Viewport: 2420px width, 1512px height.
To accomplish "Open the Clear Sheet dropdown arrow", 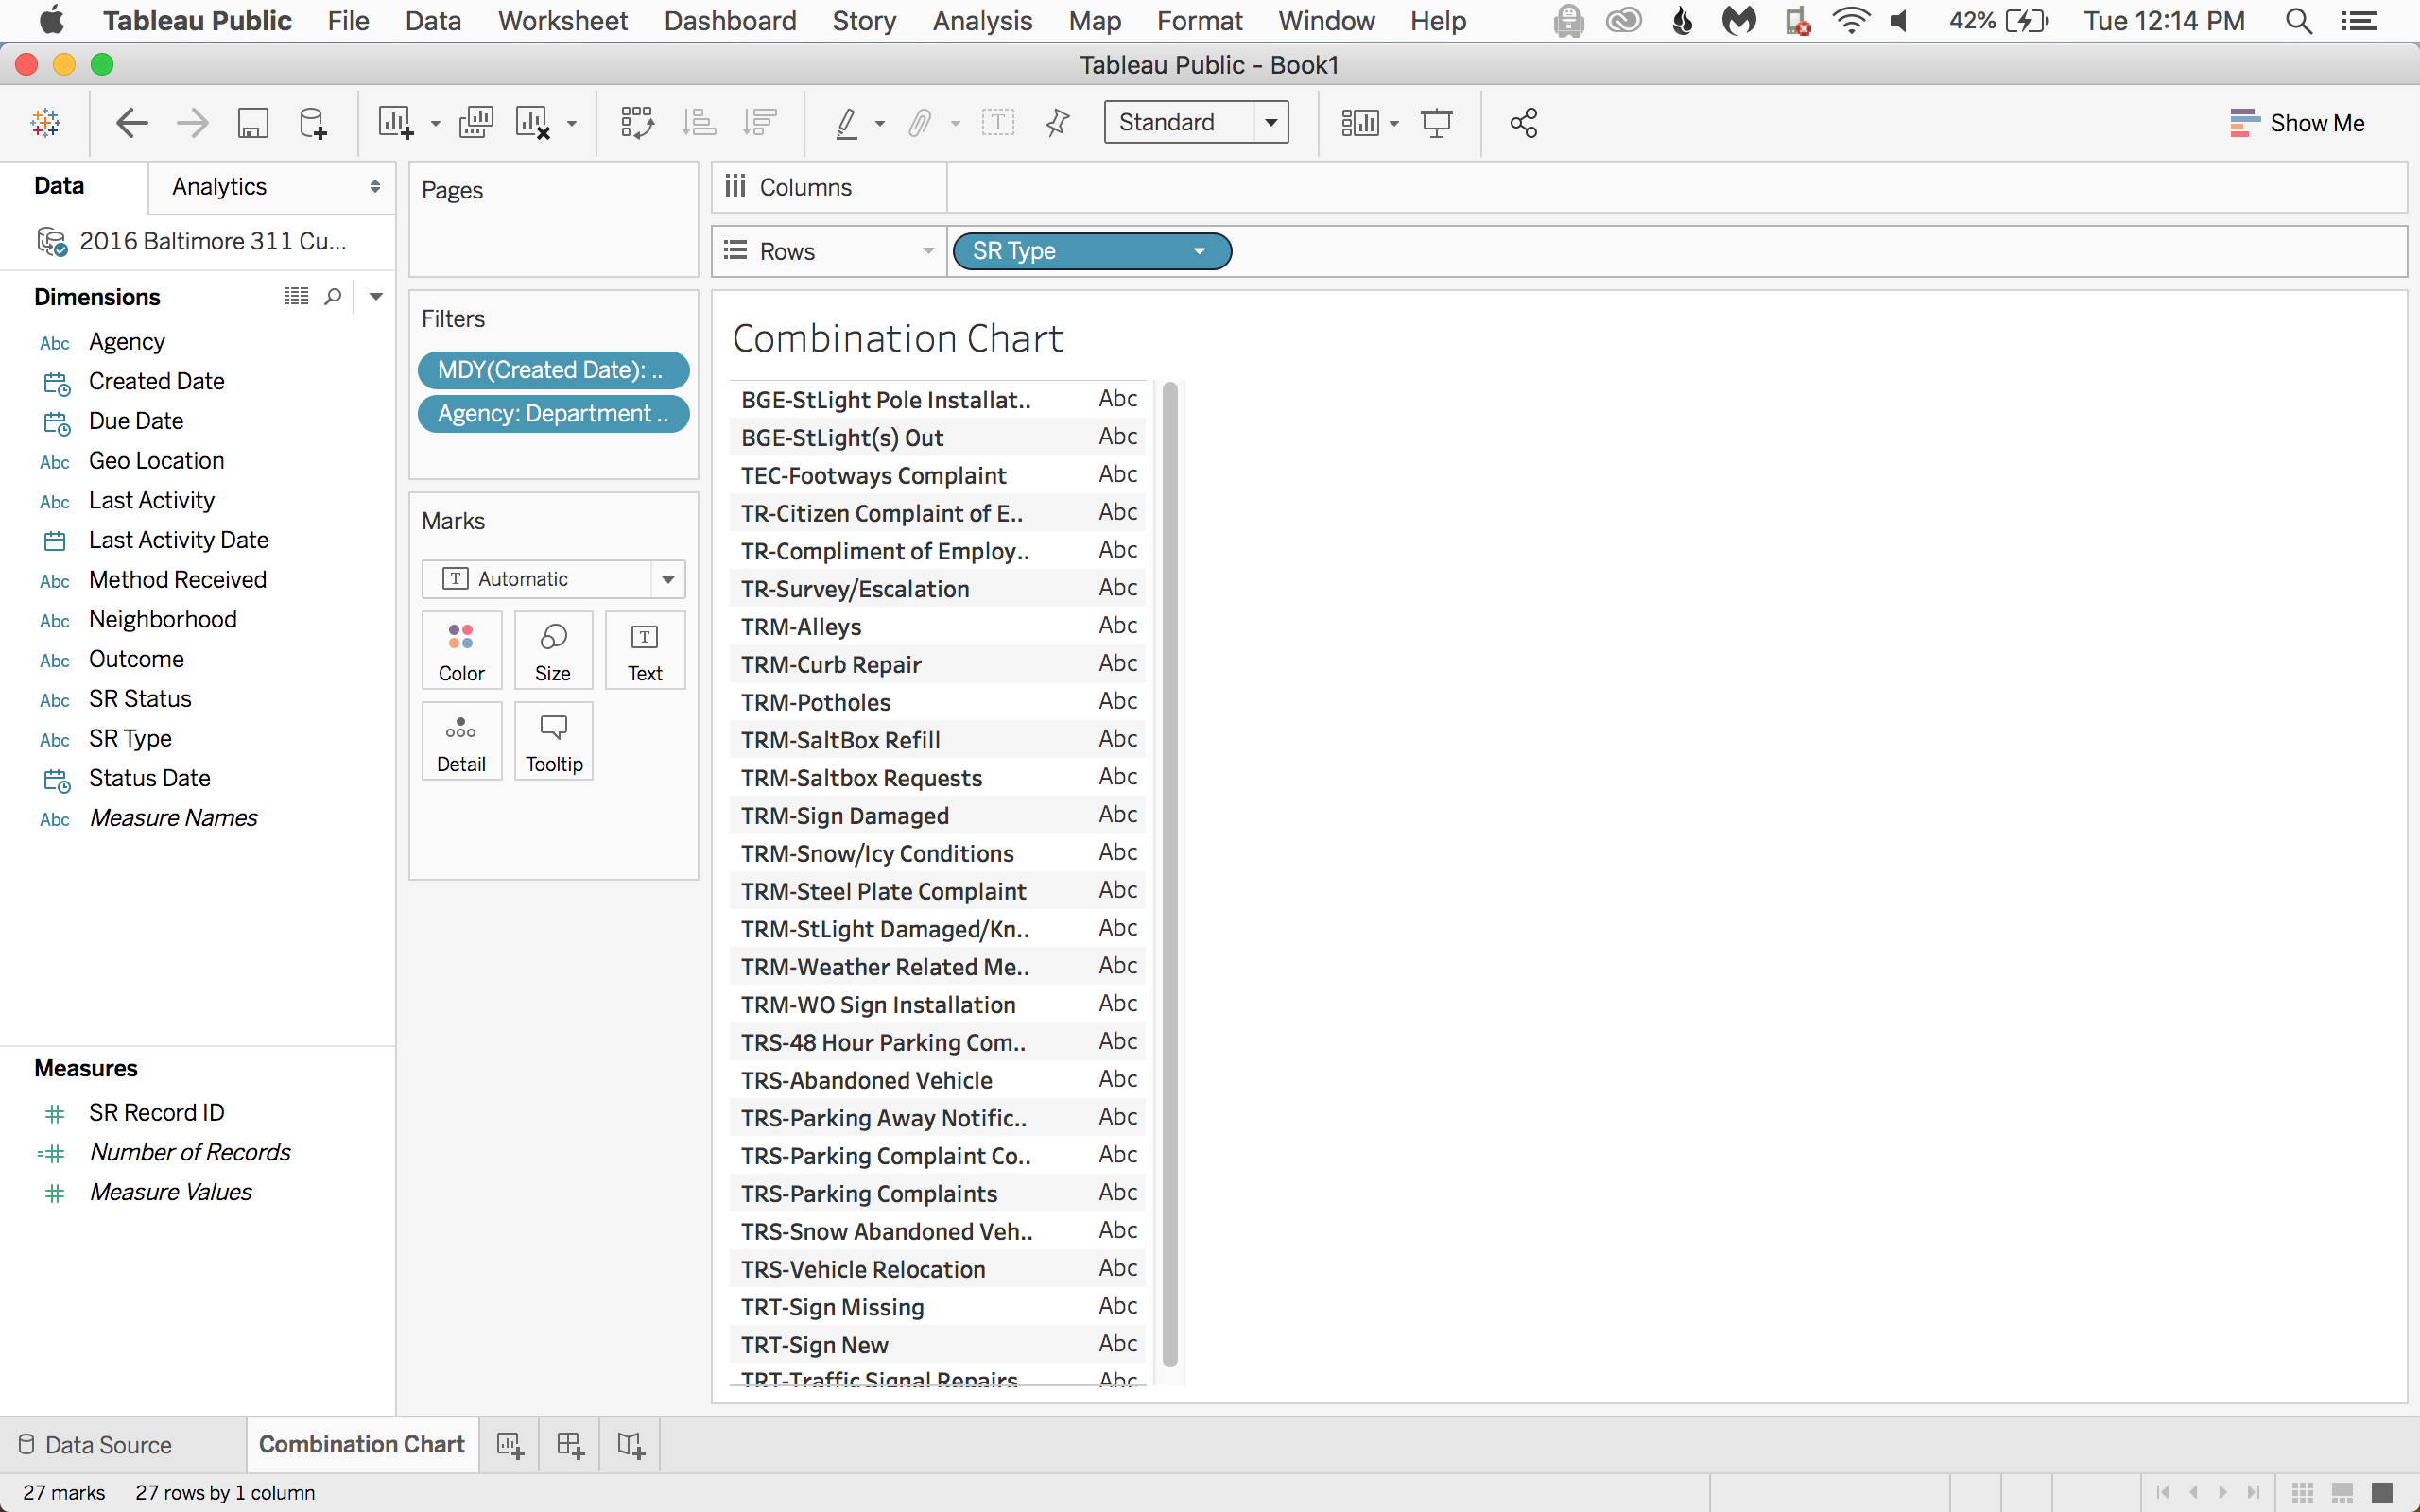I will point(572,124).
